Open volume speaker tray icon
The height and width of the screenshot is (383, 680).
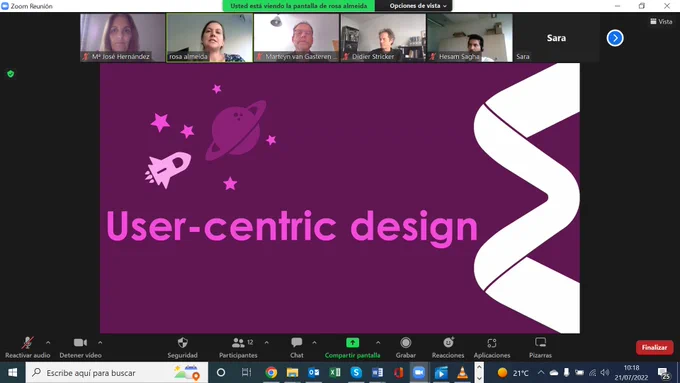click(x=605, y=373)
